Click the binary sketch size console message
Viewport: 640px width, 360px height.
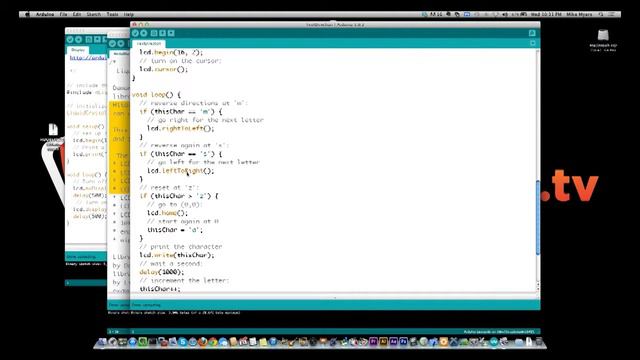coord(186,313)
